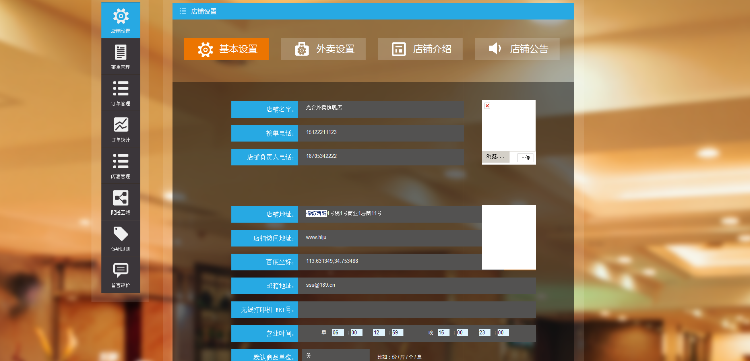Click the order phone number field in the second row
The height and width of the screenshot is (361, 750).
(381, 133)
